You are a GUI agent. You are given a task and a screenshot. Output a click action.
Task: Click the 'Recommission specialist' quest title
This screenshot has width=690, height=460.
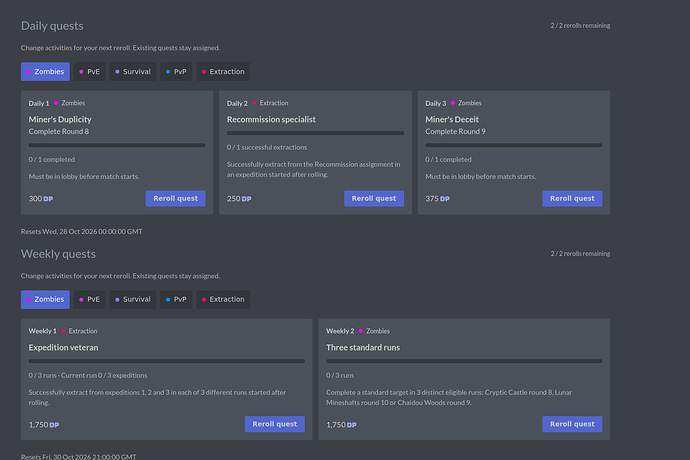click(x=272, y=119)
